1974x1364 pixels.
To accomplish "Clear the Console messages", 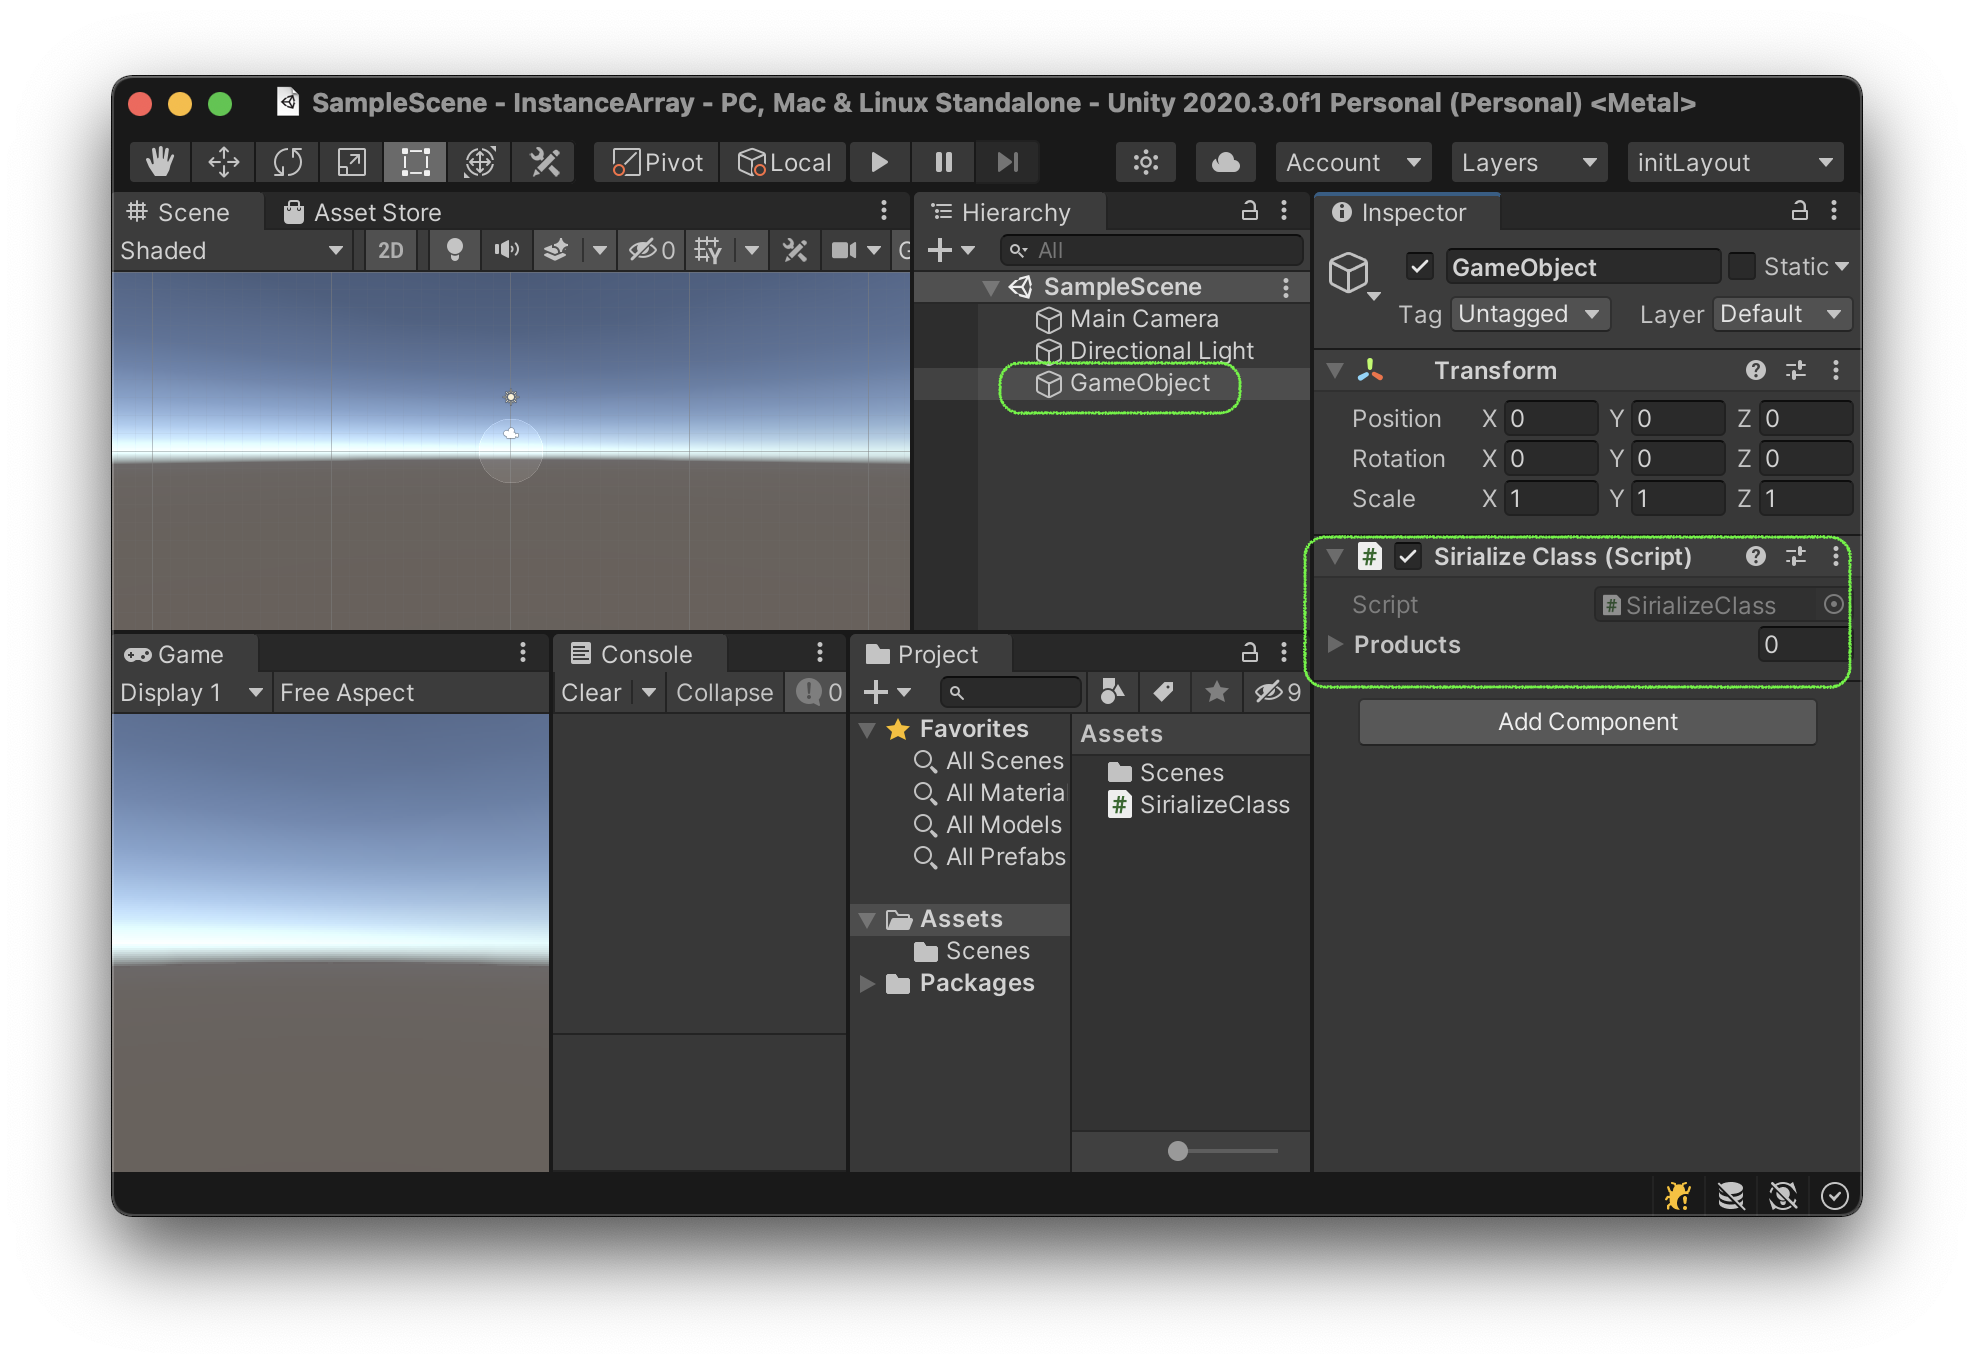I will click(591, 691).
